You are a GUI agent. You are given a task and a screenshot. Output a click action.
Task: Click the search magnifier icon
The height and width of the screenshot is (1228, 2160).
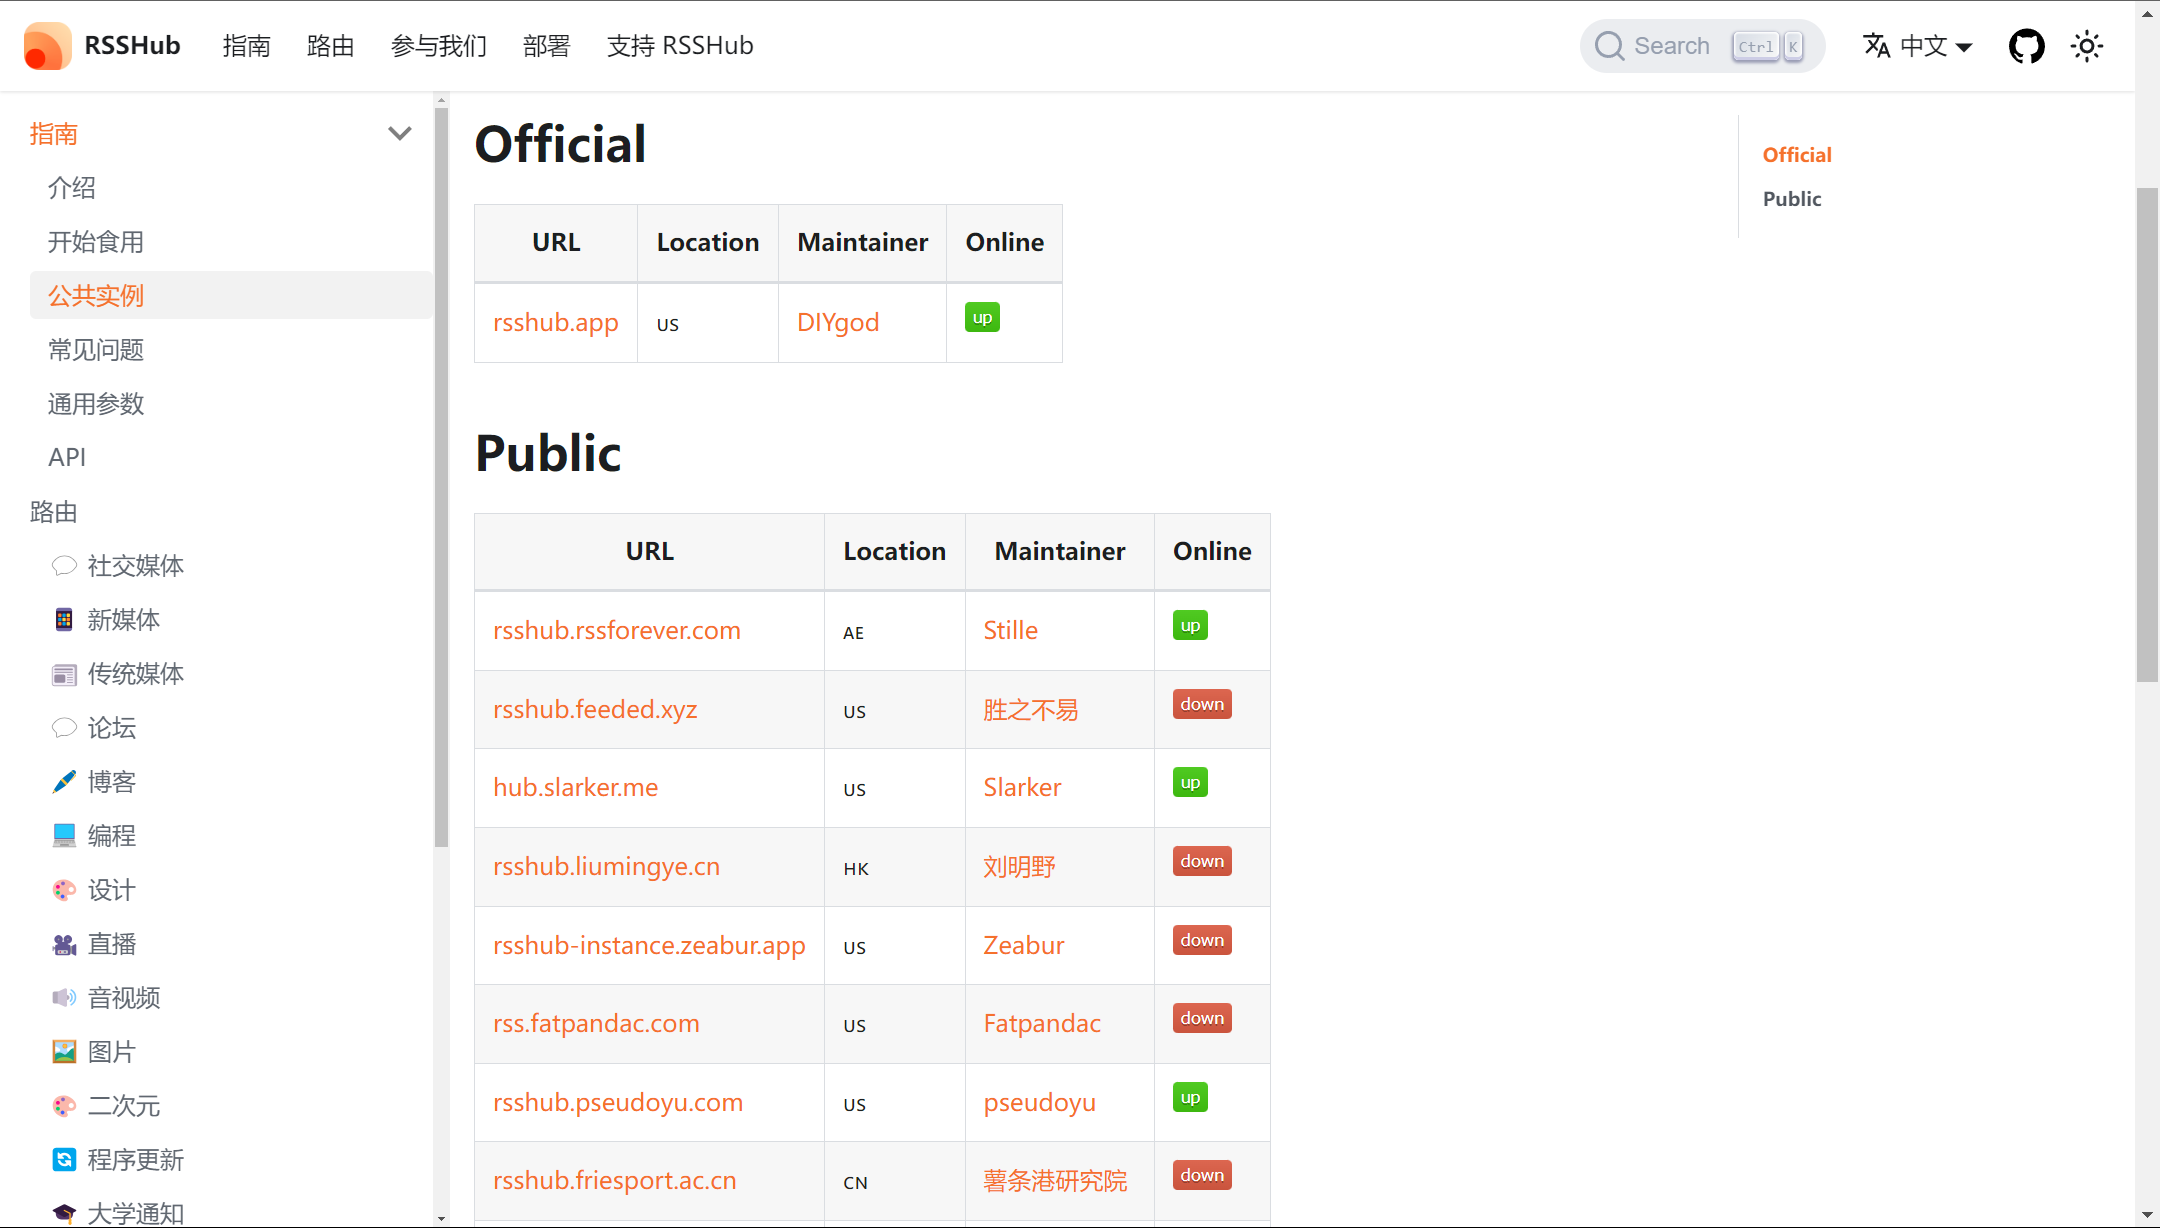(x=1609, y=46)
